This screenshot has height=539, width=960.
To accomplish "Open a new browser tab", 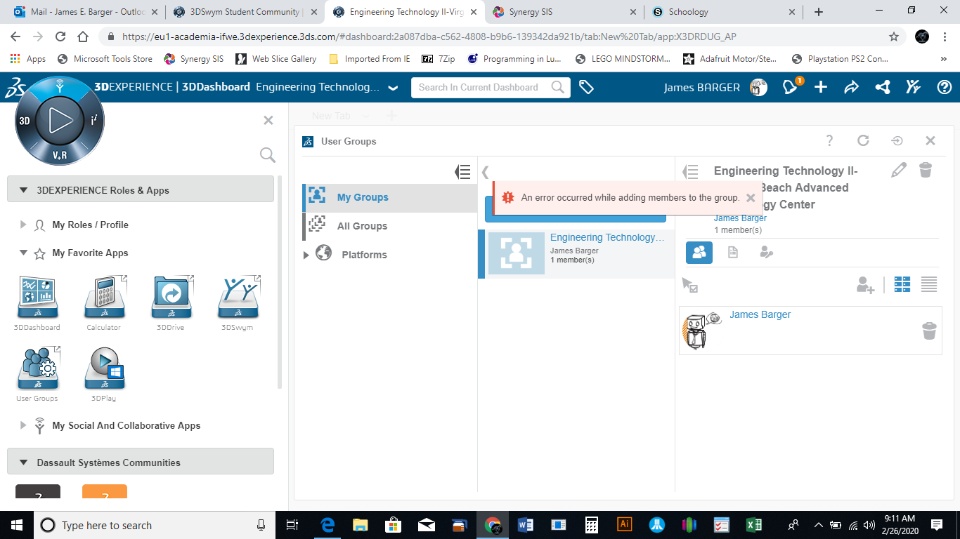I will click(819, 12).
